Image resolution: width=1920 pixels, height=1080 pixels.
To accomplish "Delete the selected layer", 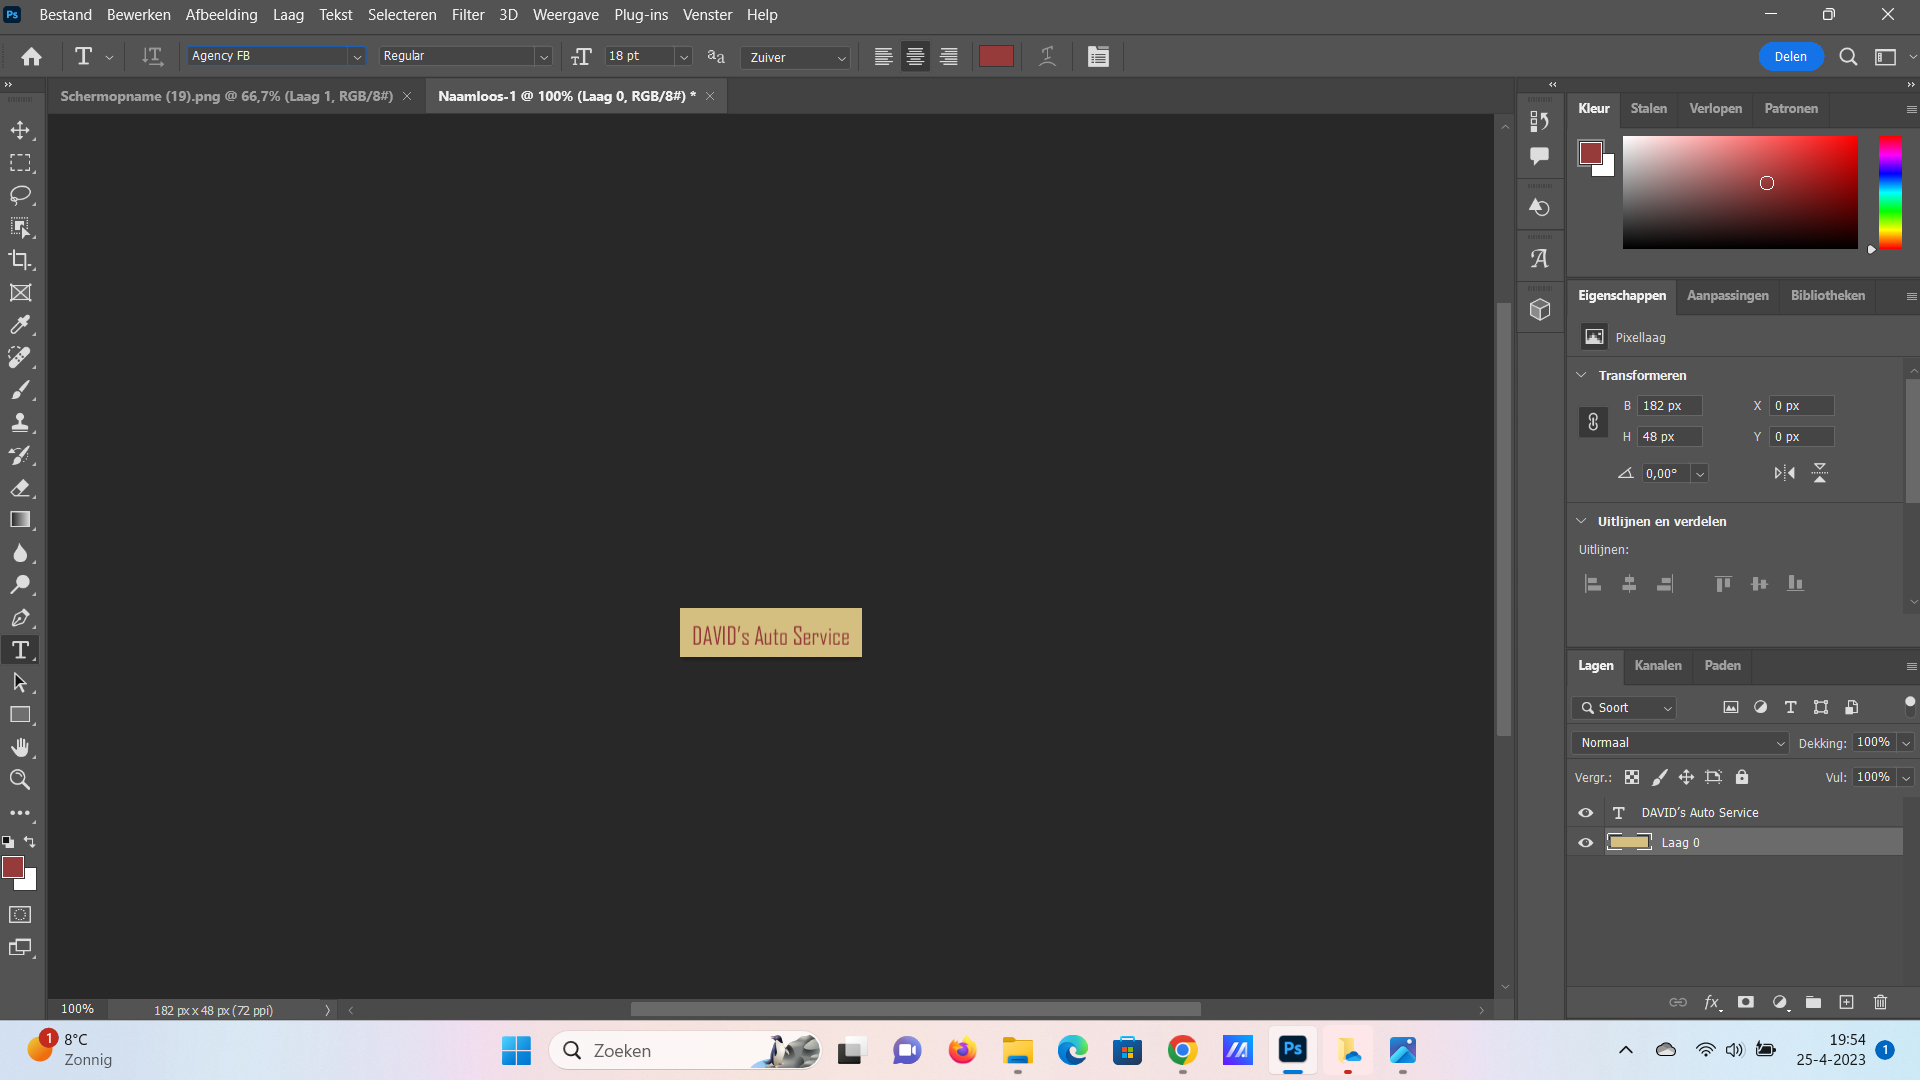I will pyautogui.click(x=1879, y=1001).
